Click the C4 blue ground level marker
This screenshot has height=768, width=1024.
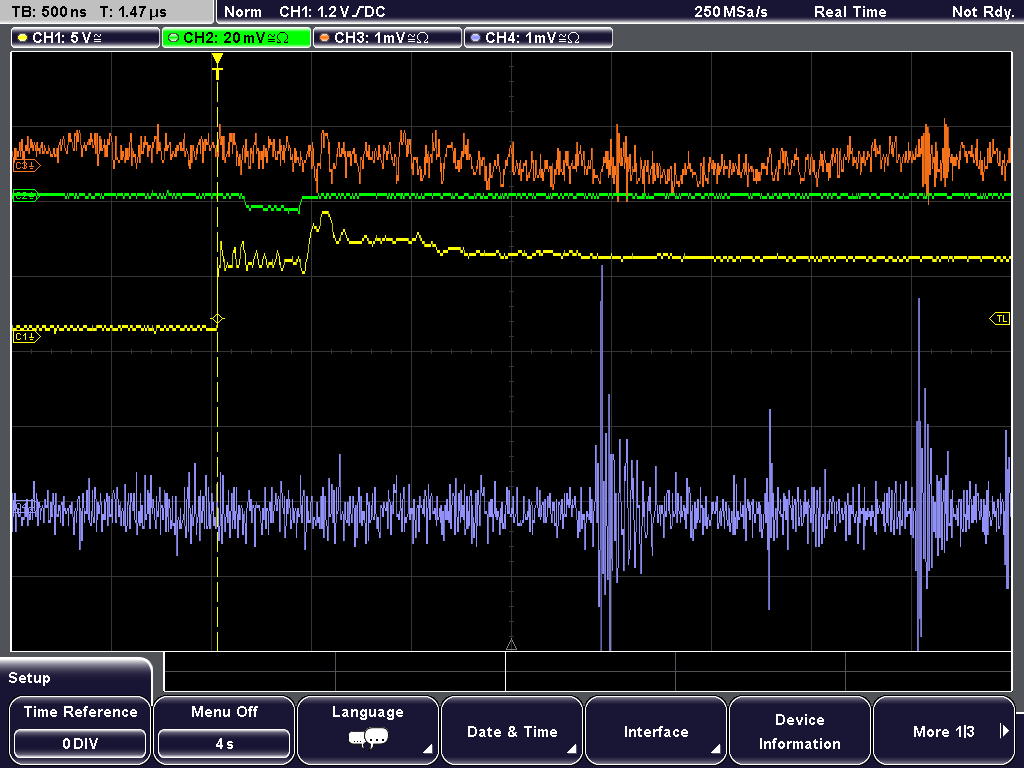25,507
